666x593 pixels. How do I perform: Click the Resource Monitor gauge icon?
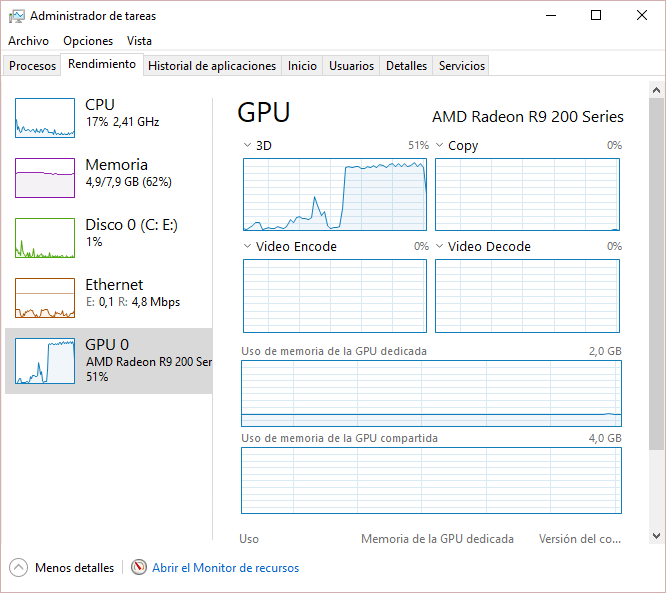tap(139, 567)
